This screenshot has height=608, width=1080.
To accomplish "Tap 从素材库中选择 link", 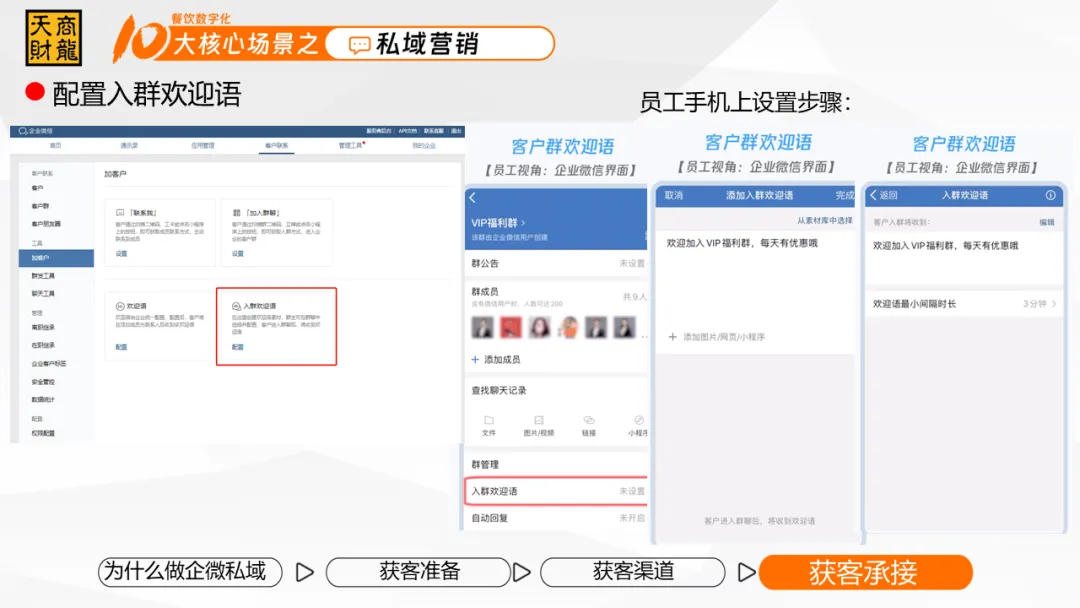I will 824,220.
